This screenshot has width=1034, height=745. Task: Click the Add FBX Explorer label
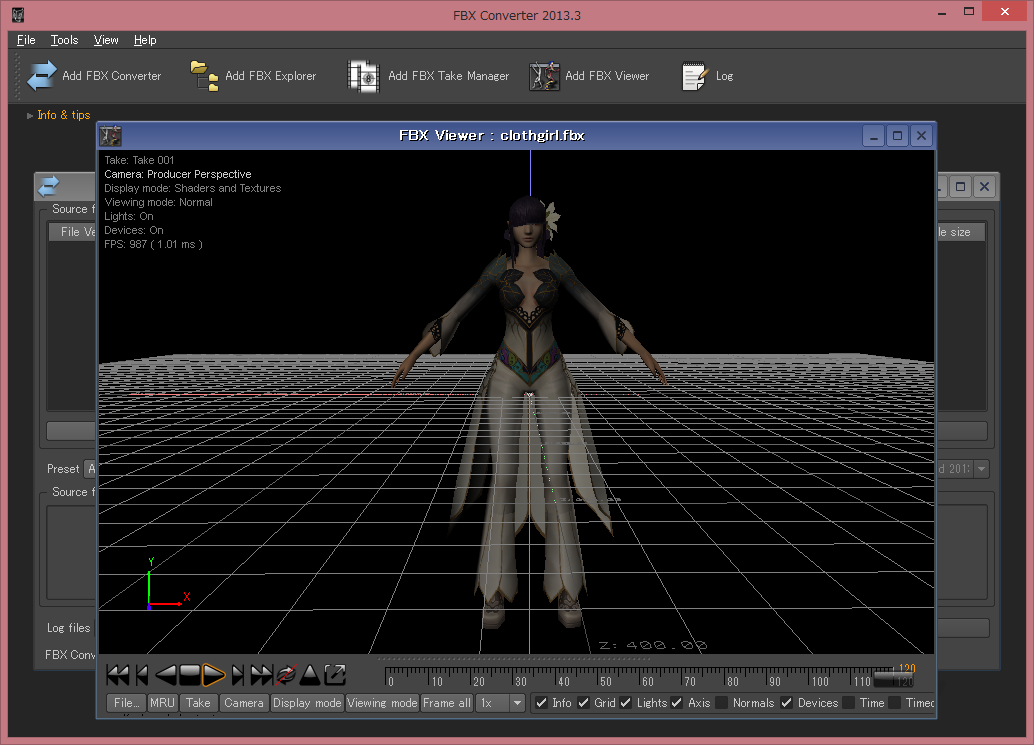(x=270, y=76)
